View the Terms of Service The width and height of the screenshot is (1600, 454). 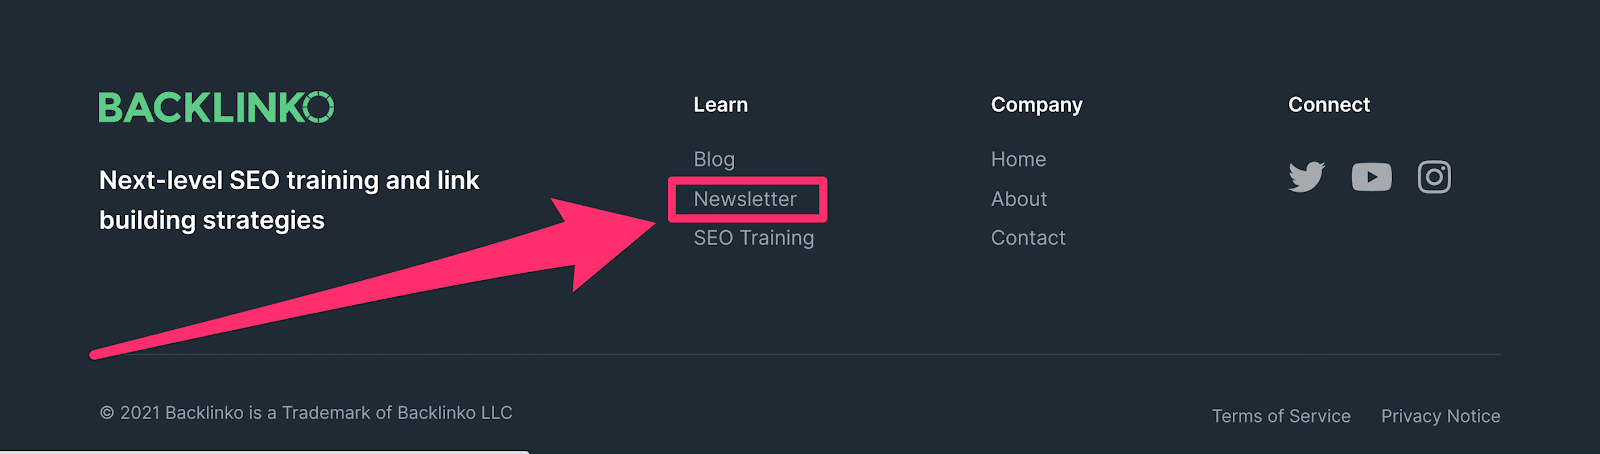tap(1281, 416)
